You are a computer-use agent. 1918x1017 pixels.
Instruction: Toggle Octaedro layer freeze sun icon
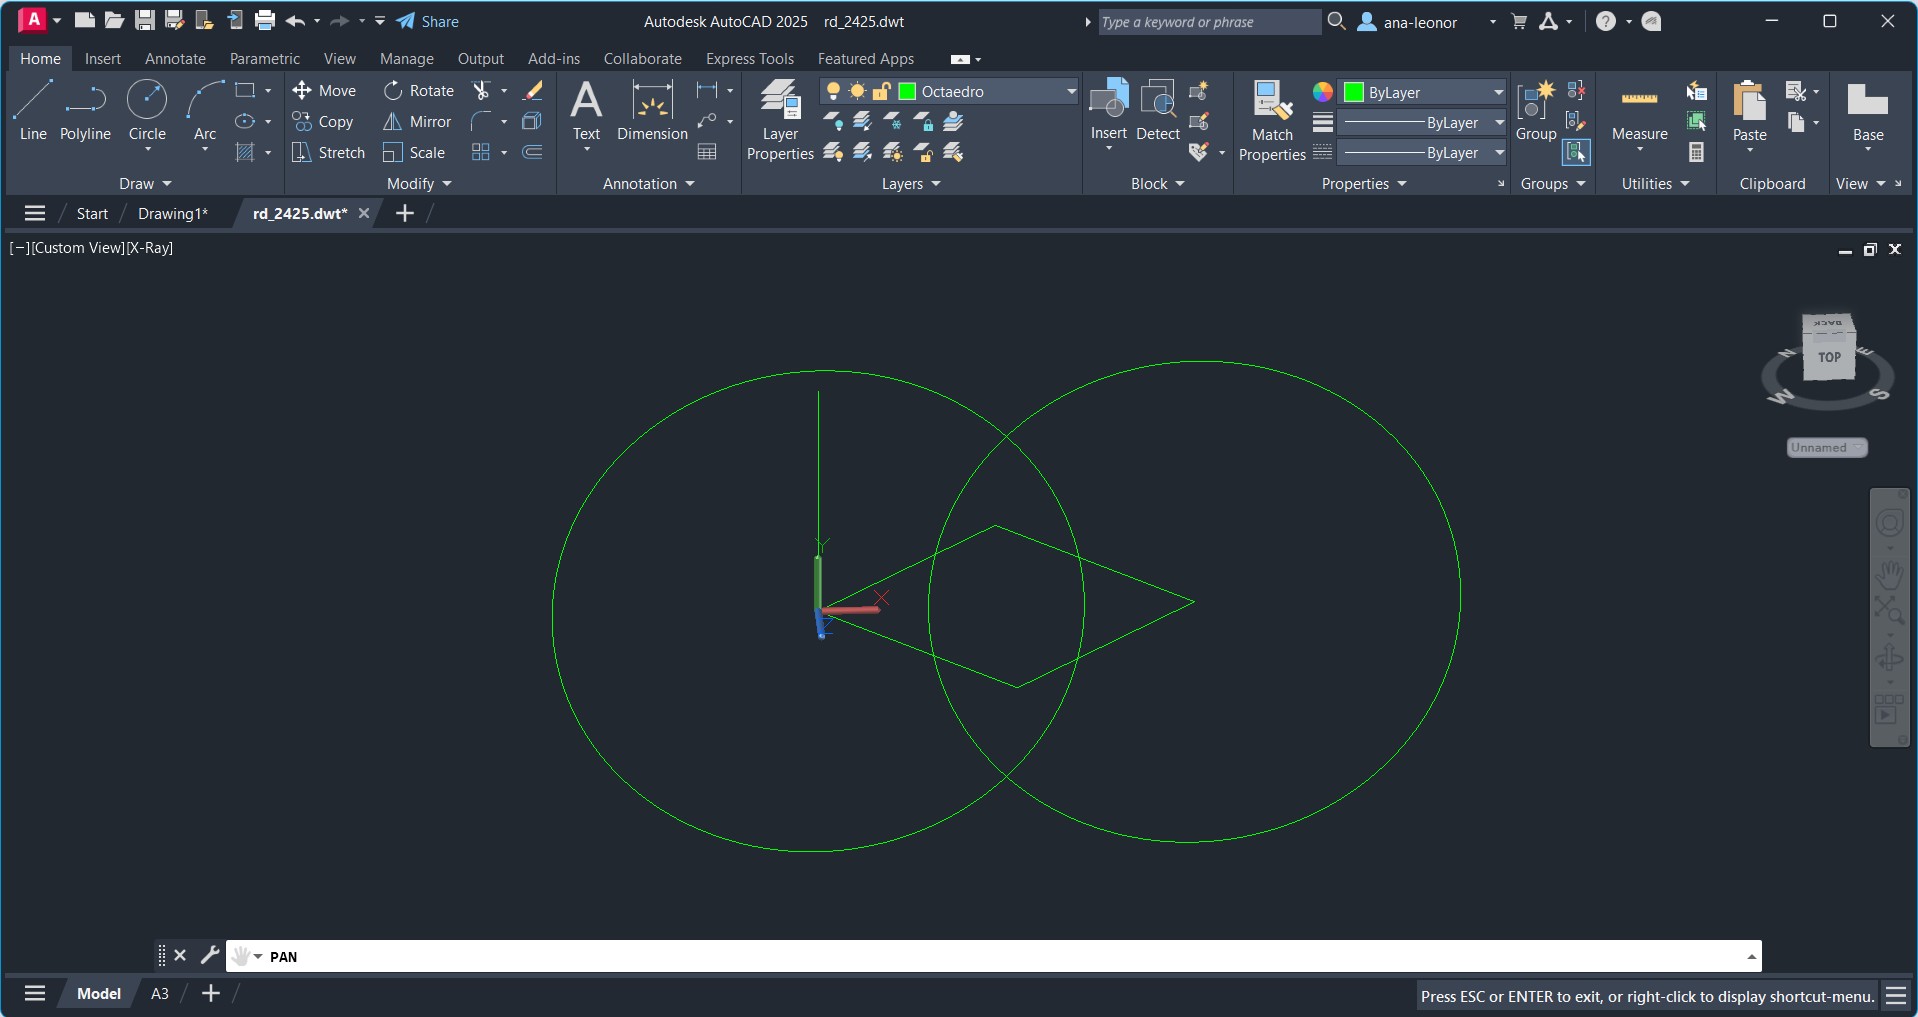(x=857, y=92)
